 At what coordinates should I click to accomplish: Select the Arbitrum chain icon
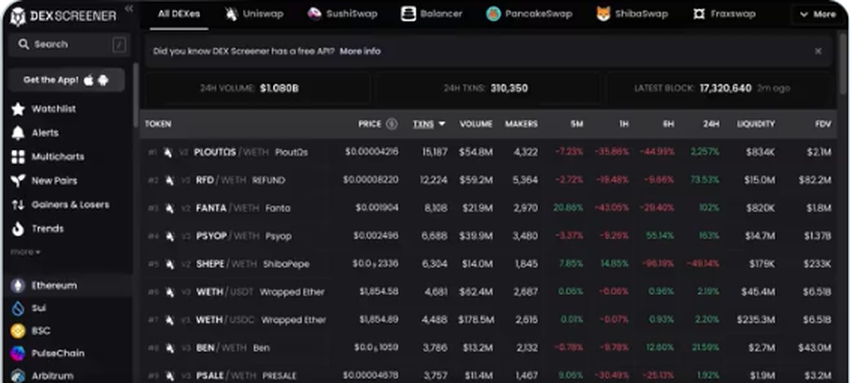coord(18,375)
